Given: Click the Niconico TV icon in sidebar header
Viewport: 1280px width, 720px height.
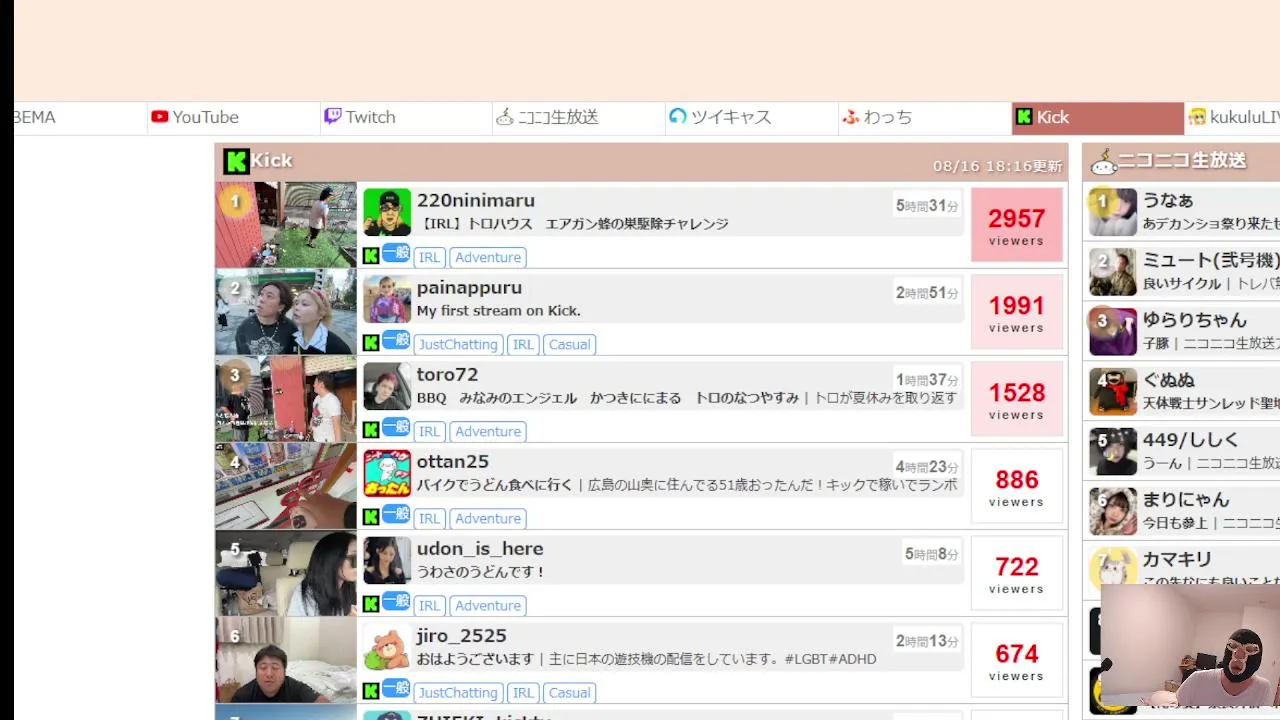Looking at the screenshot, I should click(x=1104, y=161).
